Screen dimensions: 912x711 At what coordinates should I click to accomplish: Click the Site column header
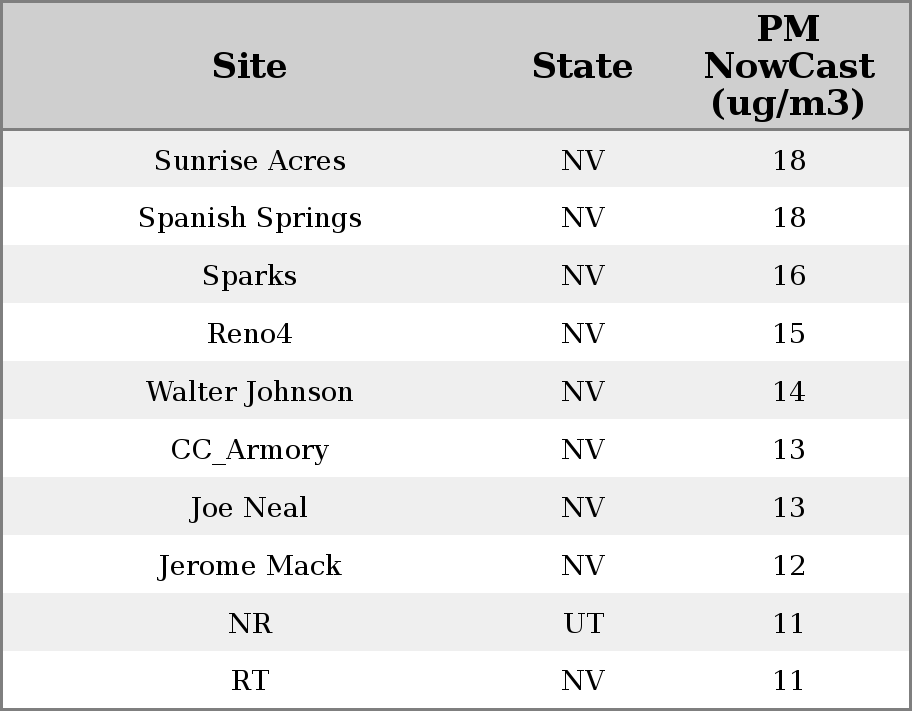click(x=250, y=66)
